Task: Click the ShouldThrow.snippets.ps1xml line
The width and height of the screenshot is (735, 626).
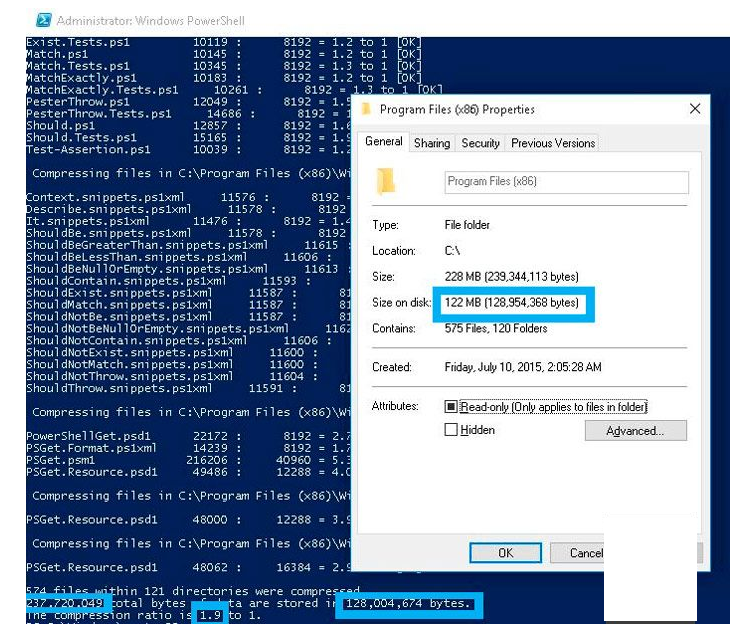Action: coord(188,388)
